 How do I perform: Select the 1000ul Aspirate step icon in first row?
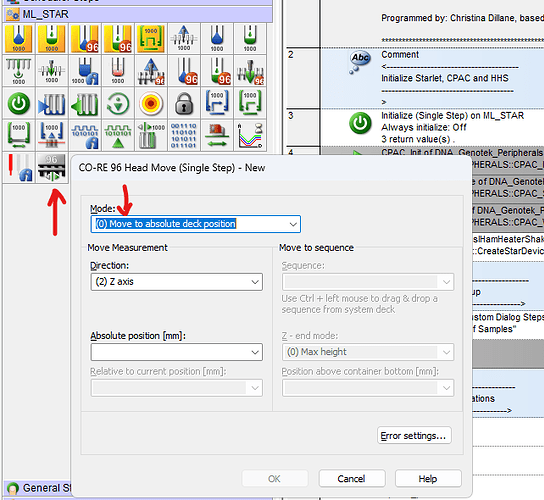19,39
